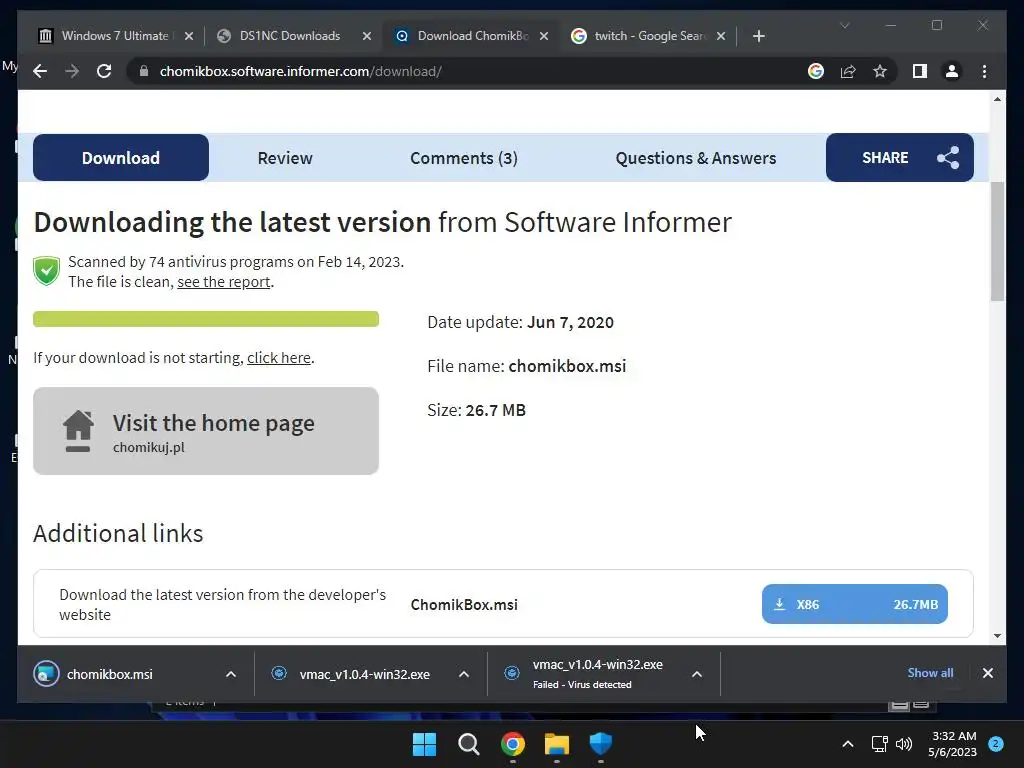Click the ChomikBox.msi file name
This screenshot has height=768, width=1024.
click(464, 605)
